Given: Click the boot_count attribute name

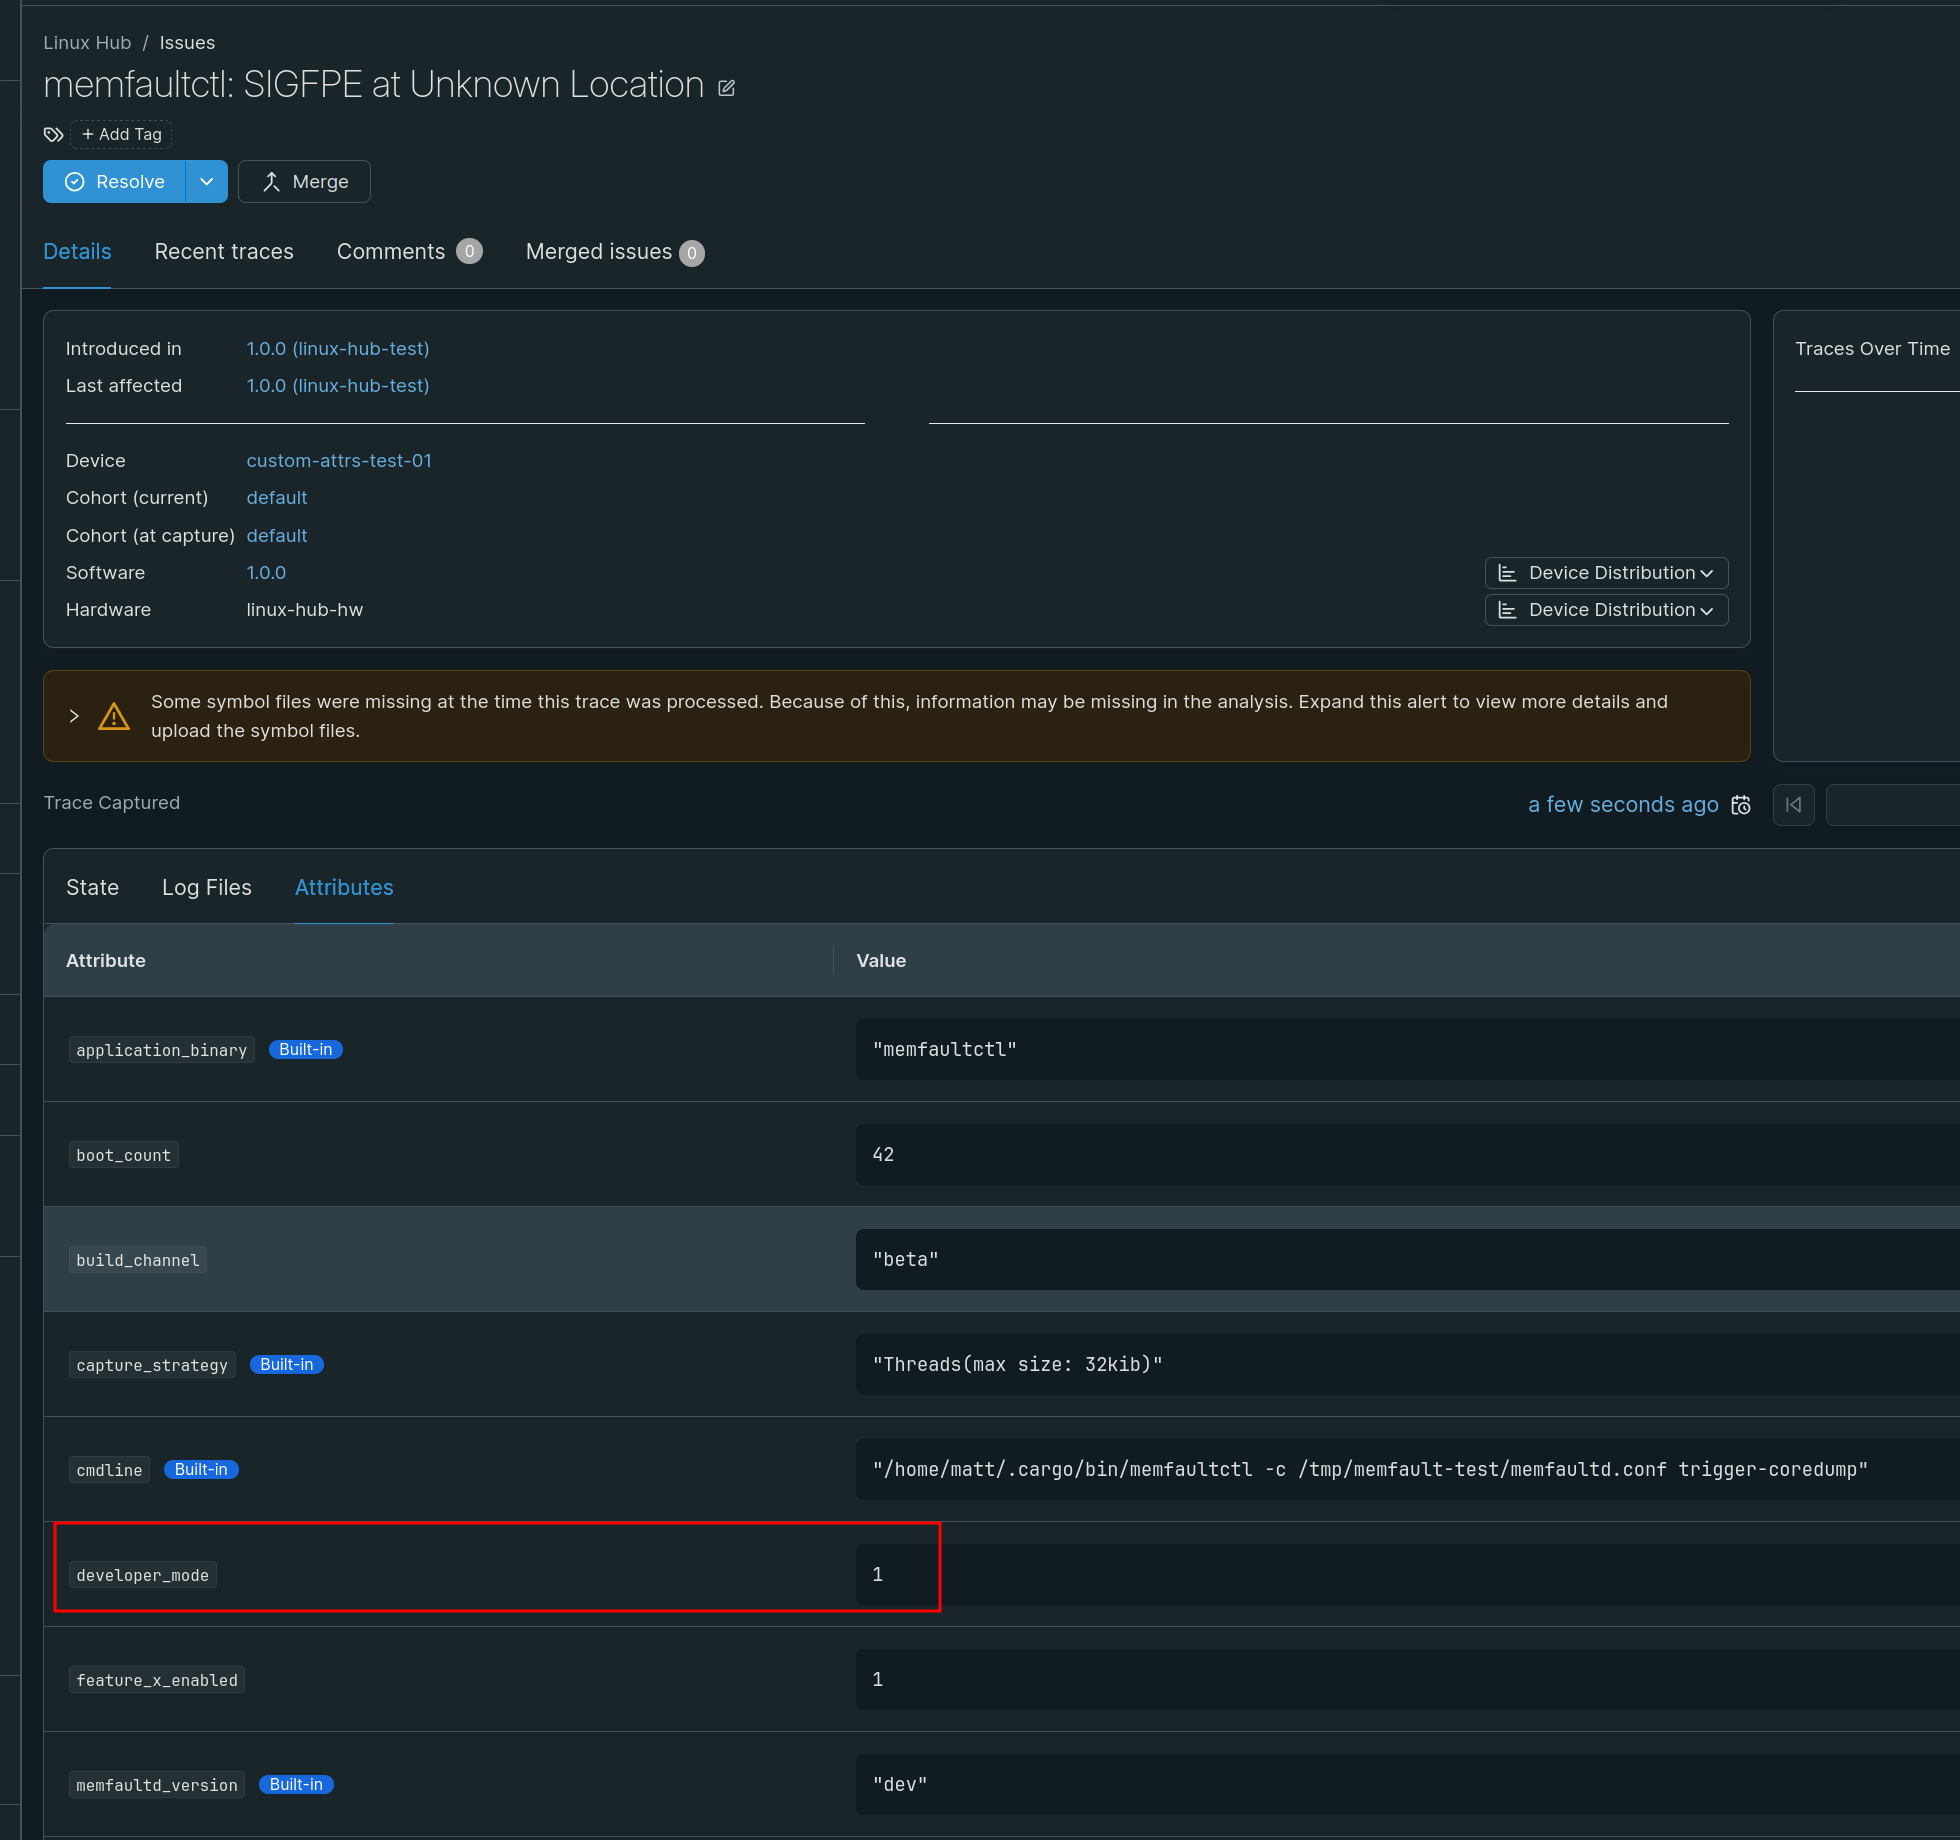Looking at the screenshot, I should [124, 1155].
